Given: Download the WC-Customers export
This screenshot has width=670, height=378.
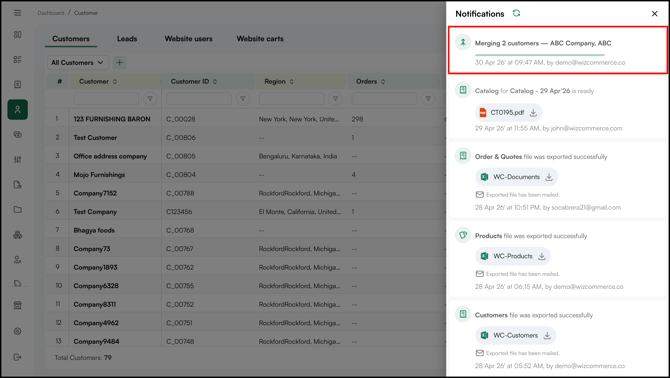Looking at the screenshot, I should click(547, 336).
